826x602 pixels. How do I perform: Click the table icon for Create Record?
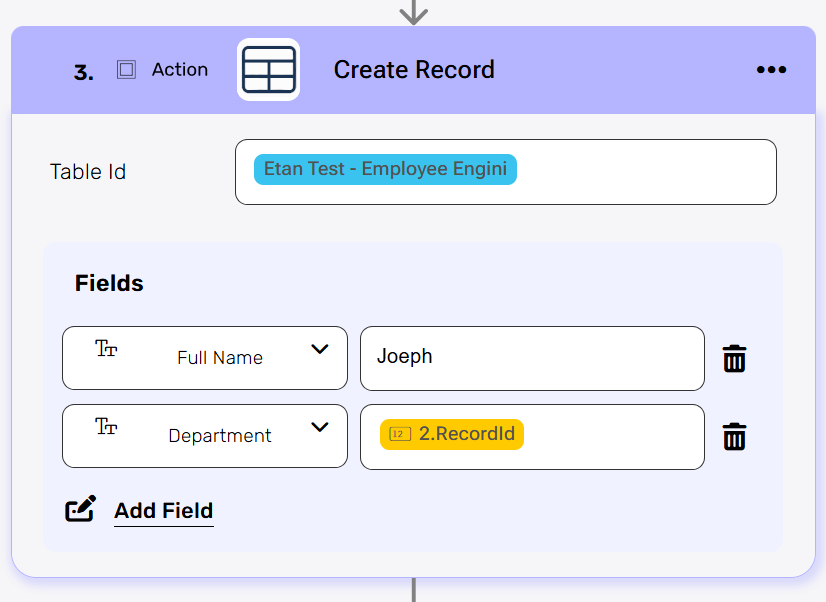coord(268,70)
